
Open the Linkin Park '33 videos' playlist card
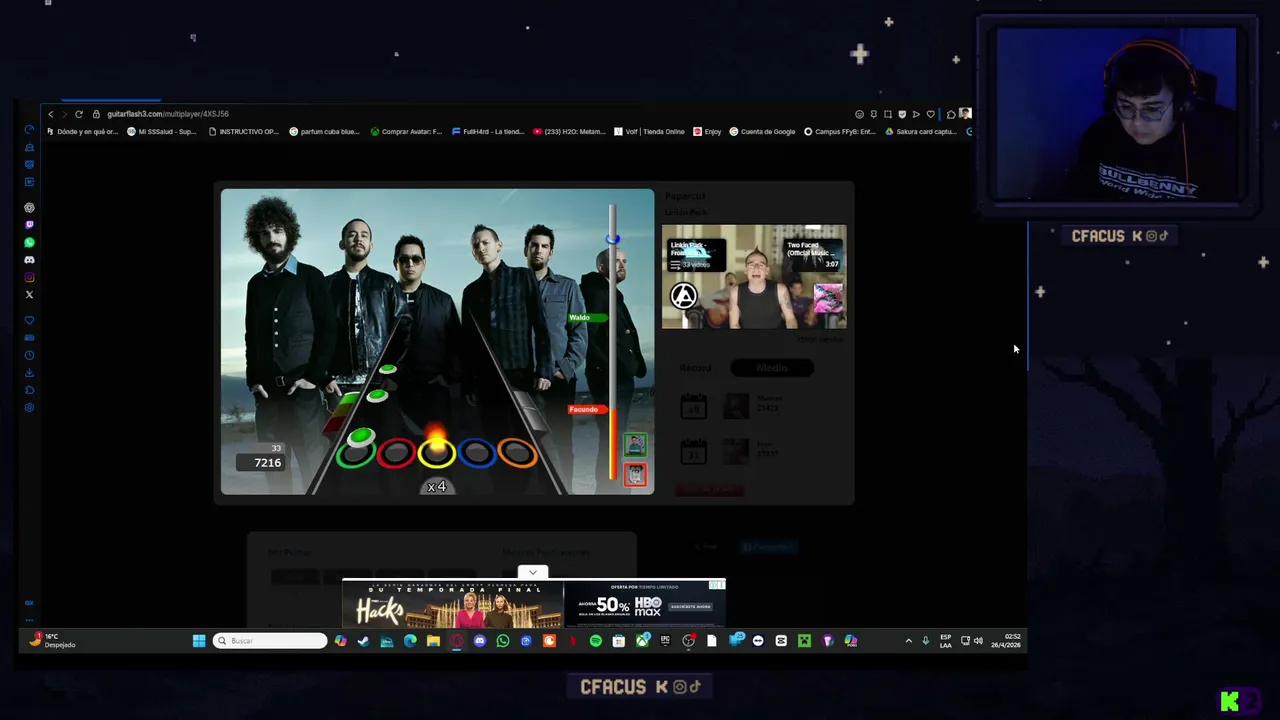(697, 254)
